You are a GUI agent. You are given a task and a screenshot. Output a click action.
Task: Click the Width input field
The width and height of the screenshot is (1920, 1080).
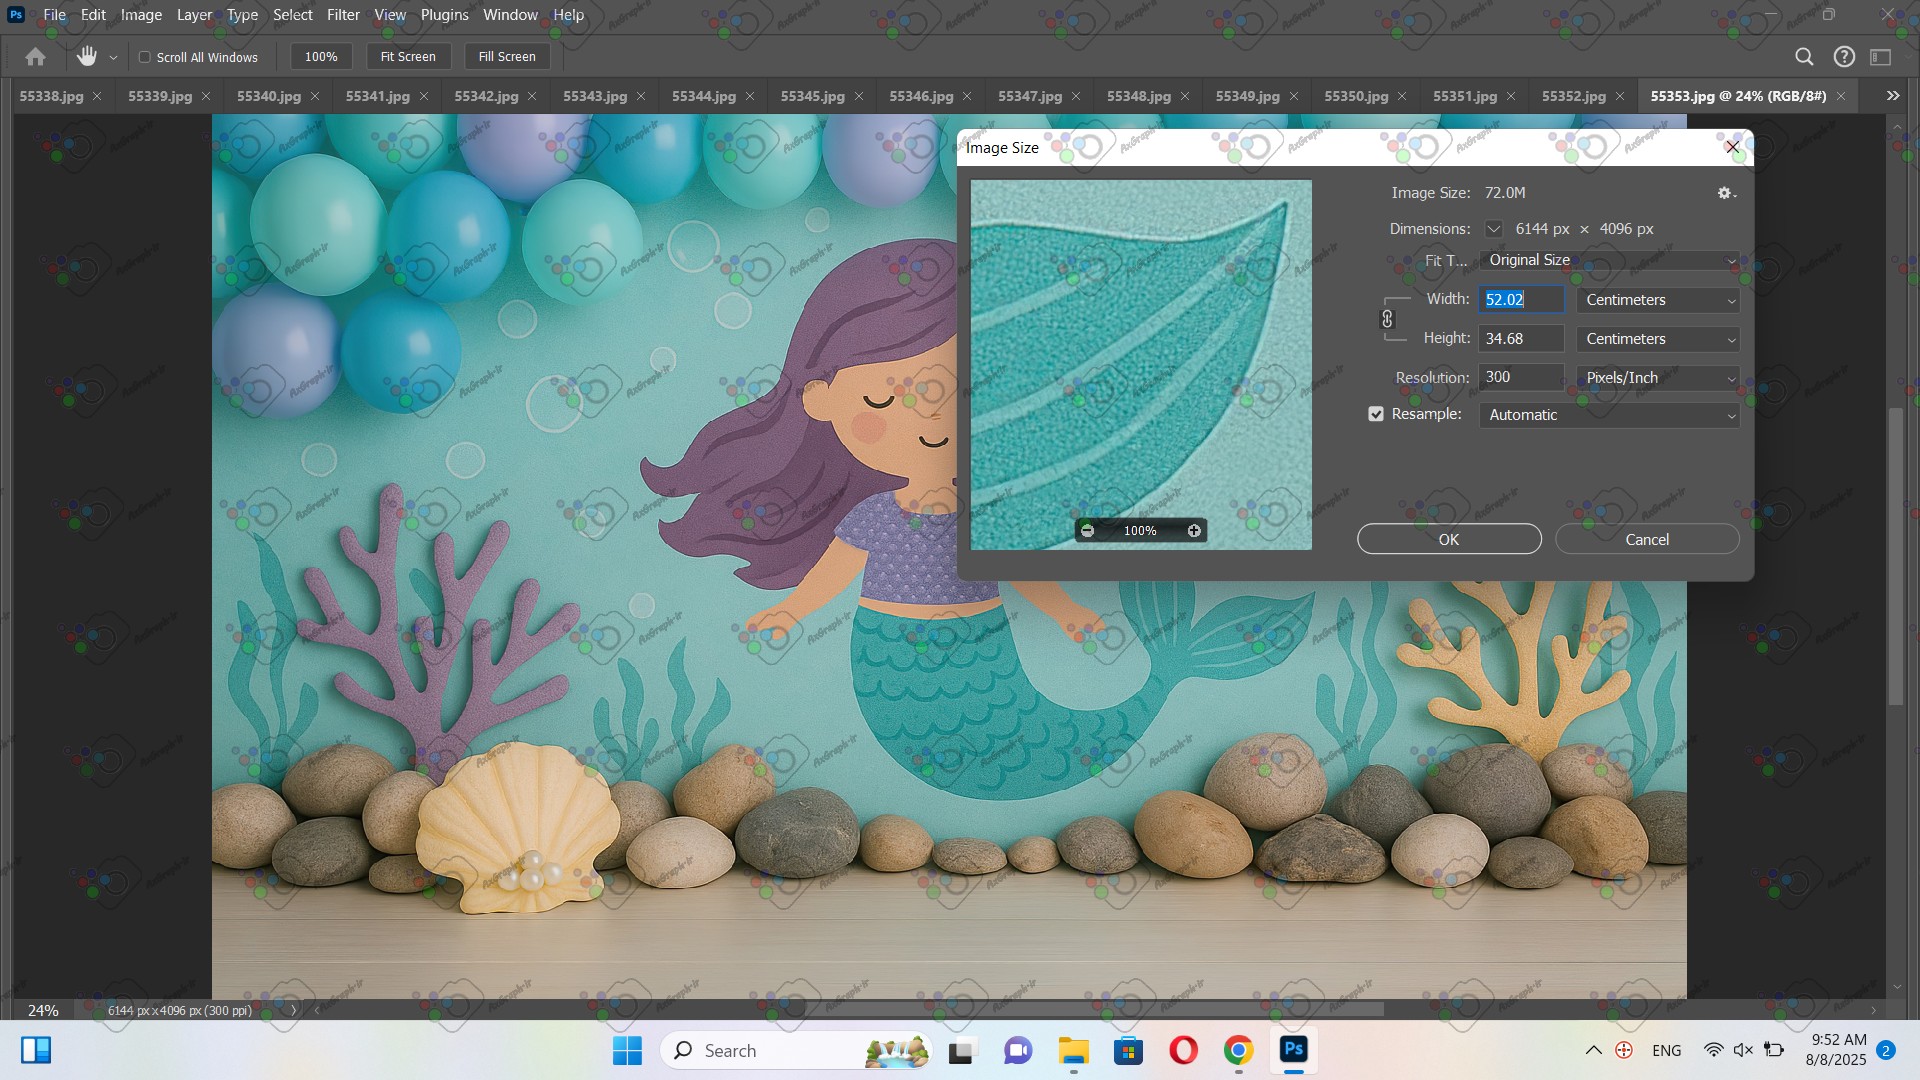pyautogui.click(x=1521, y=300)
